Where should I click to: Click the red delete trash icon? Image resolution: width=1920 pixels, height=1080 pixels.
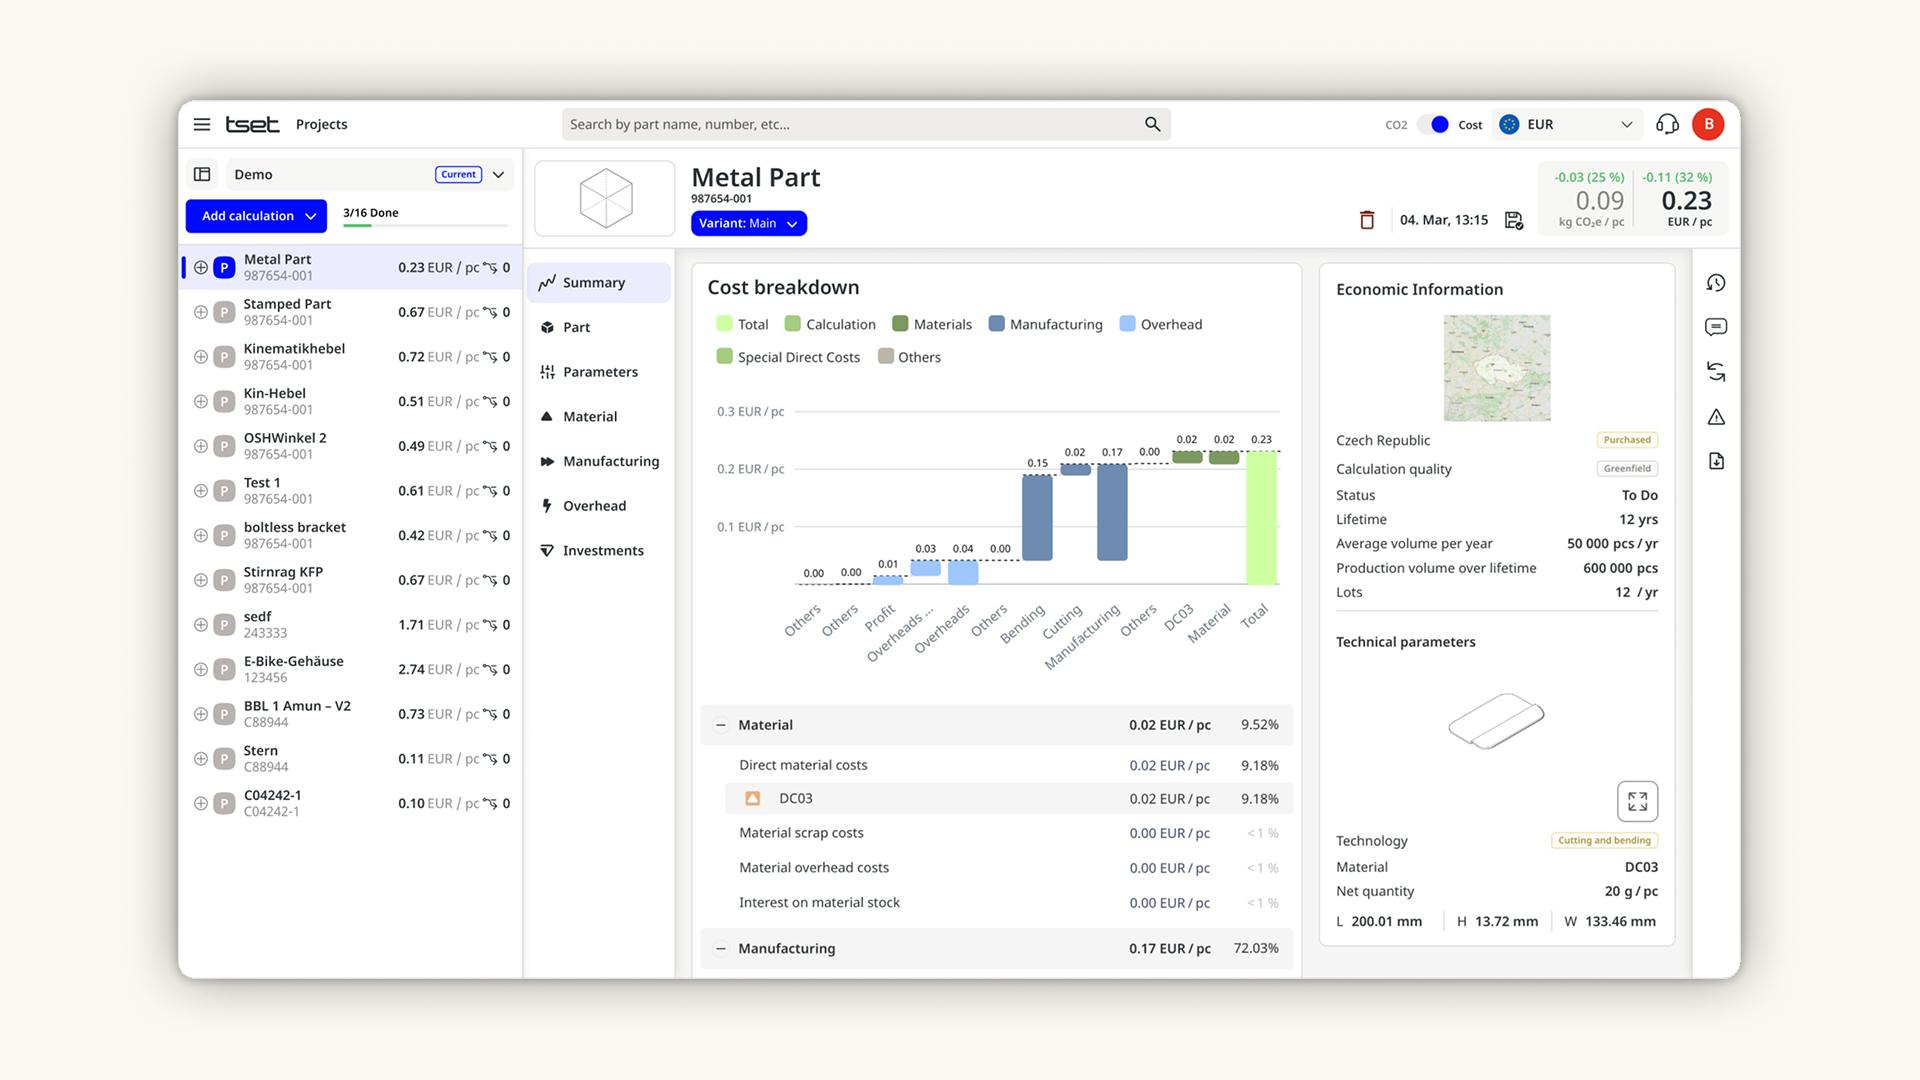coord(1367,220)
